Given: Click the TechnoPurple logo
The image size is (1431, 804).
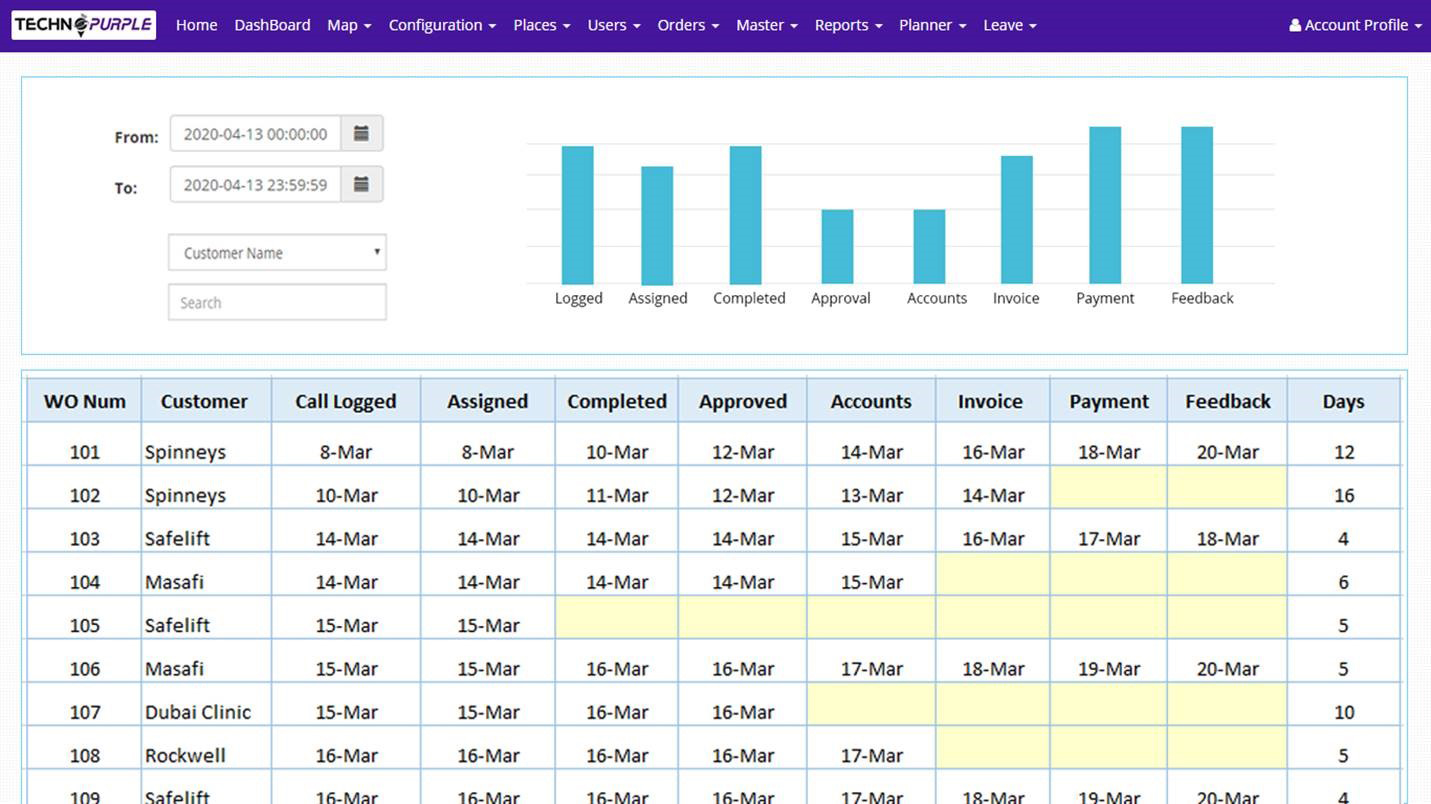Looking at the screenshot, I should point(84,25).
